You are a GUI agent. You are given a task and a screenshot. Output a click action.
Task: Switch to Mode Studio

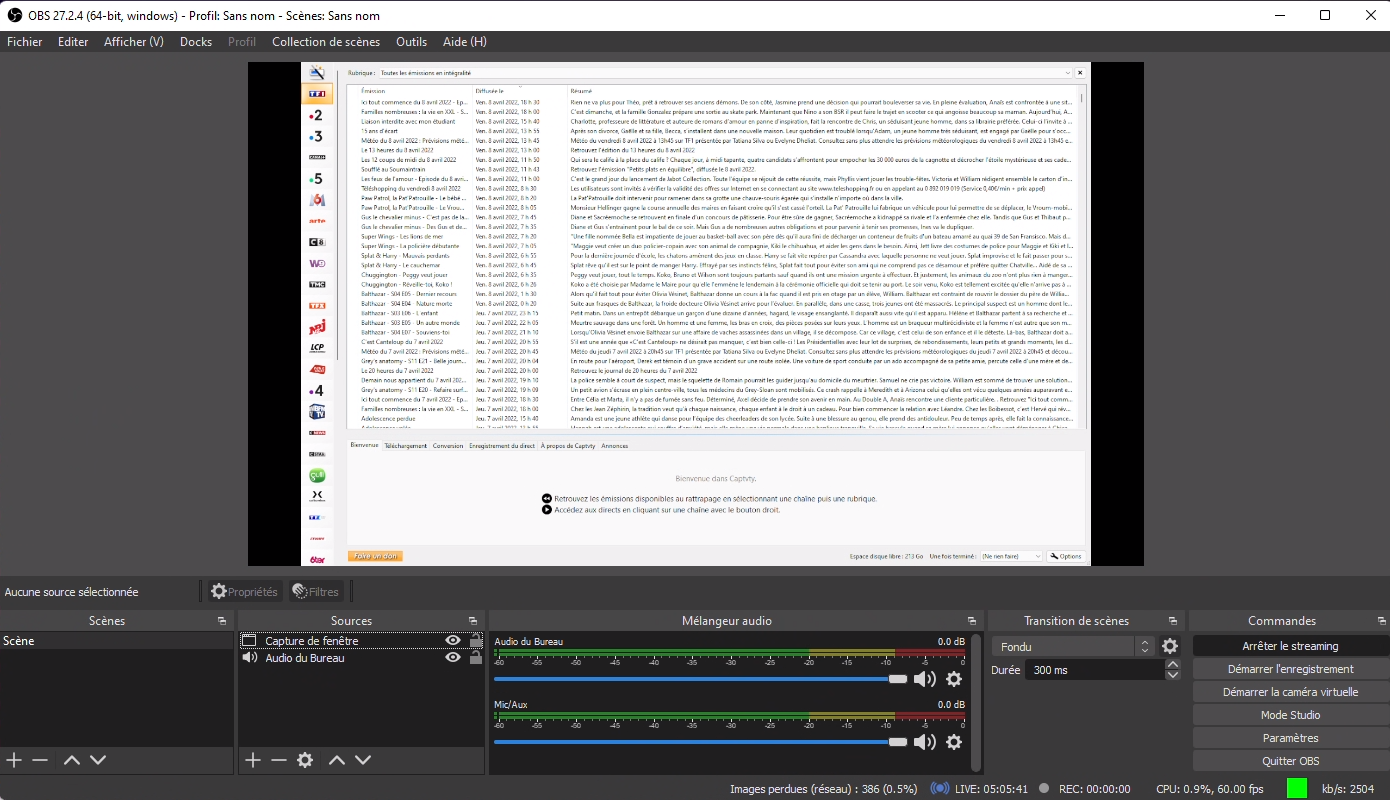point(1290,715)
